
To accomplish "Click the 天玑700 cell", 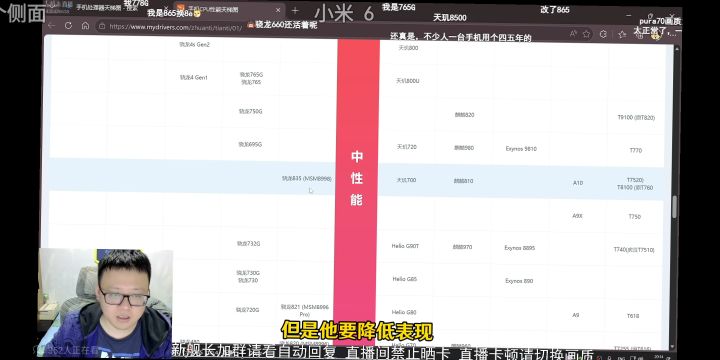I will point(406,180).
